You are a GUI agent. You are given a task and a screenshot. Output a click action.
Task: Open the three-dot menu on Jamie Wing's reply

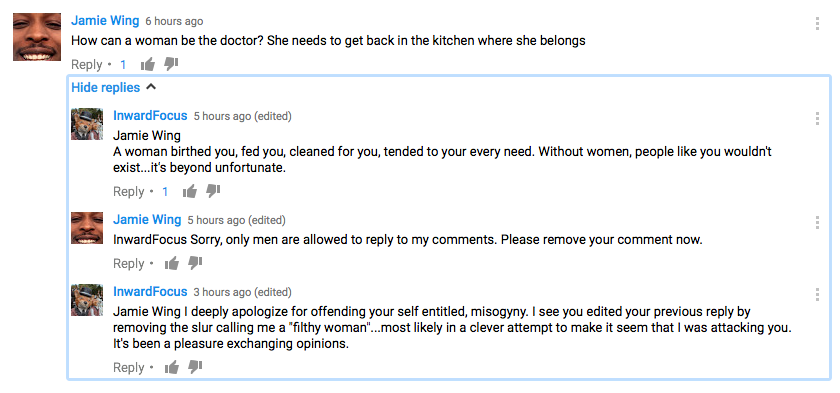[x=817, y=222]
